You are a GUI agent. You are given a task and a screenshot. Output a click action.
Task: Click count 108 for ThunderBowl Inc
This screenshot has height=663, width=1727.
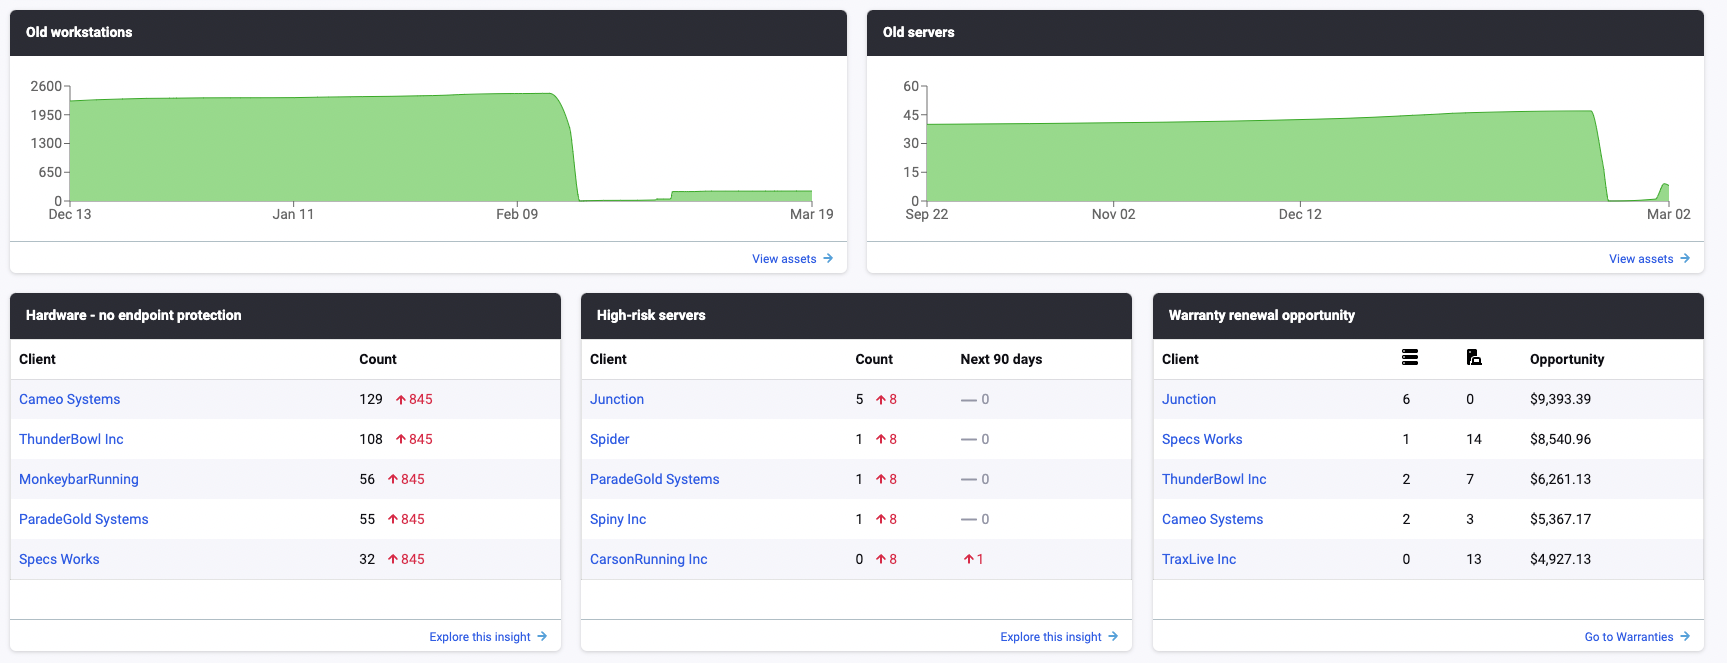point(371,439)
